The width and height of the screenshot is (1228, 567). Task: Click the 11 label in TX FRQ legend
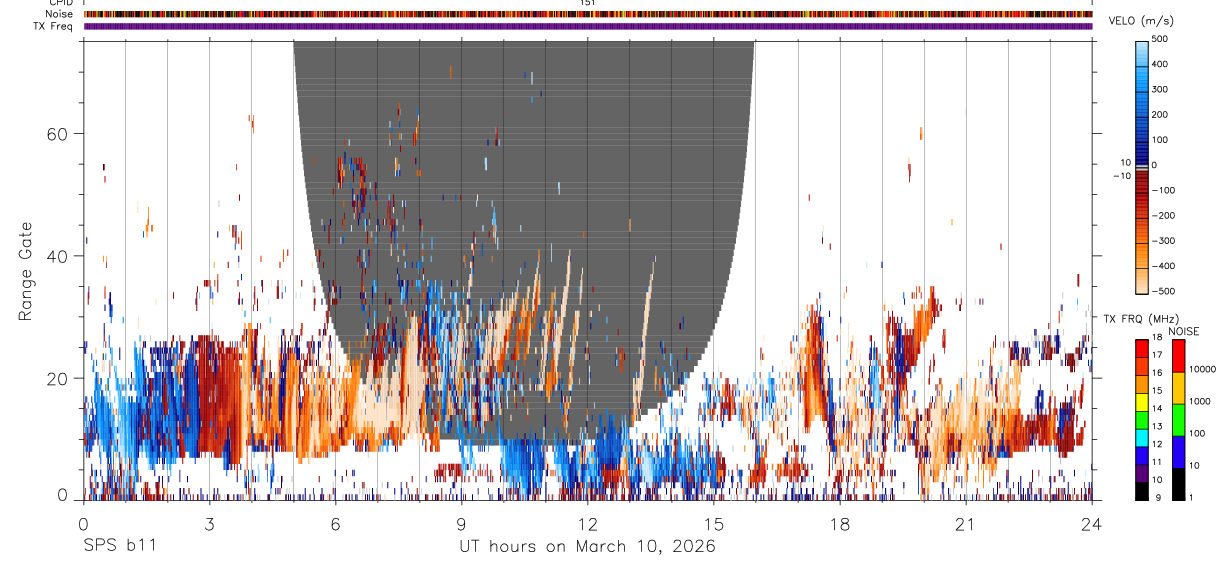[x=1157, y=462]
